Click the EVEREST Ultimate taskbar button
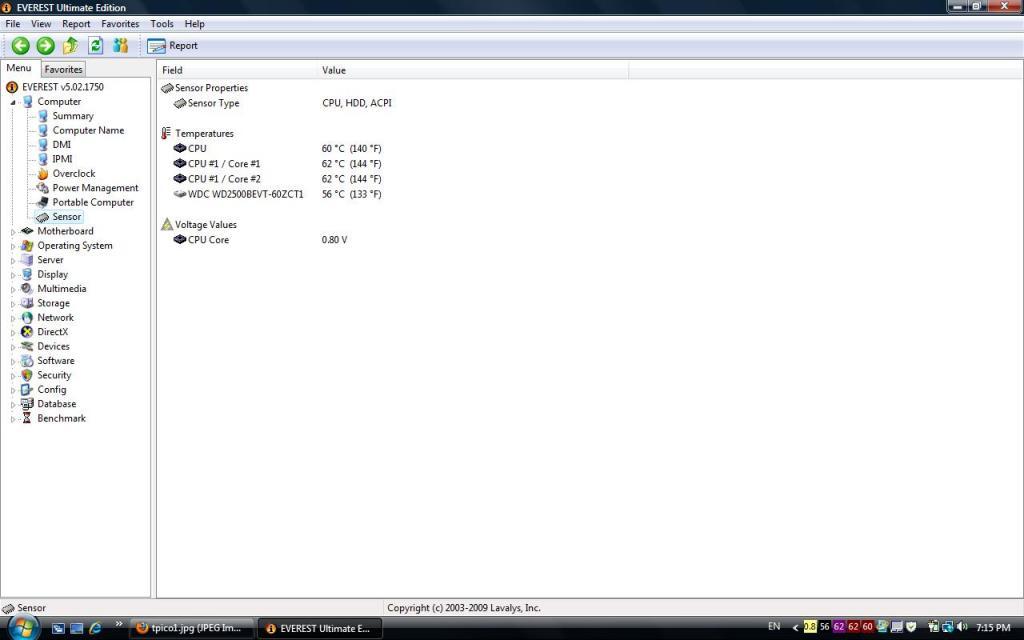 coord(320,628)
